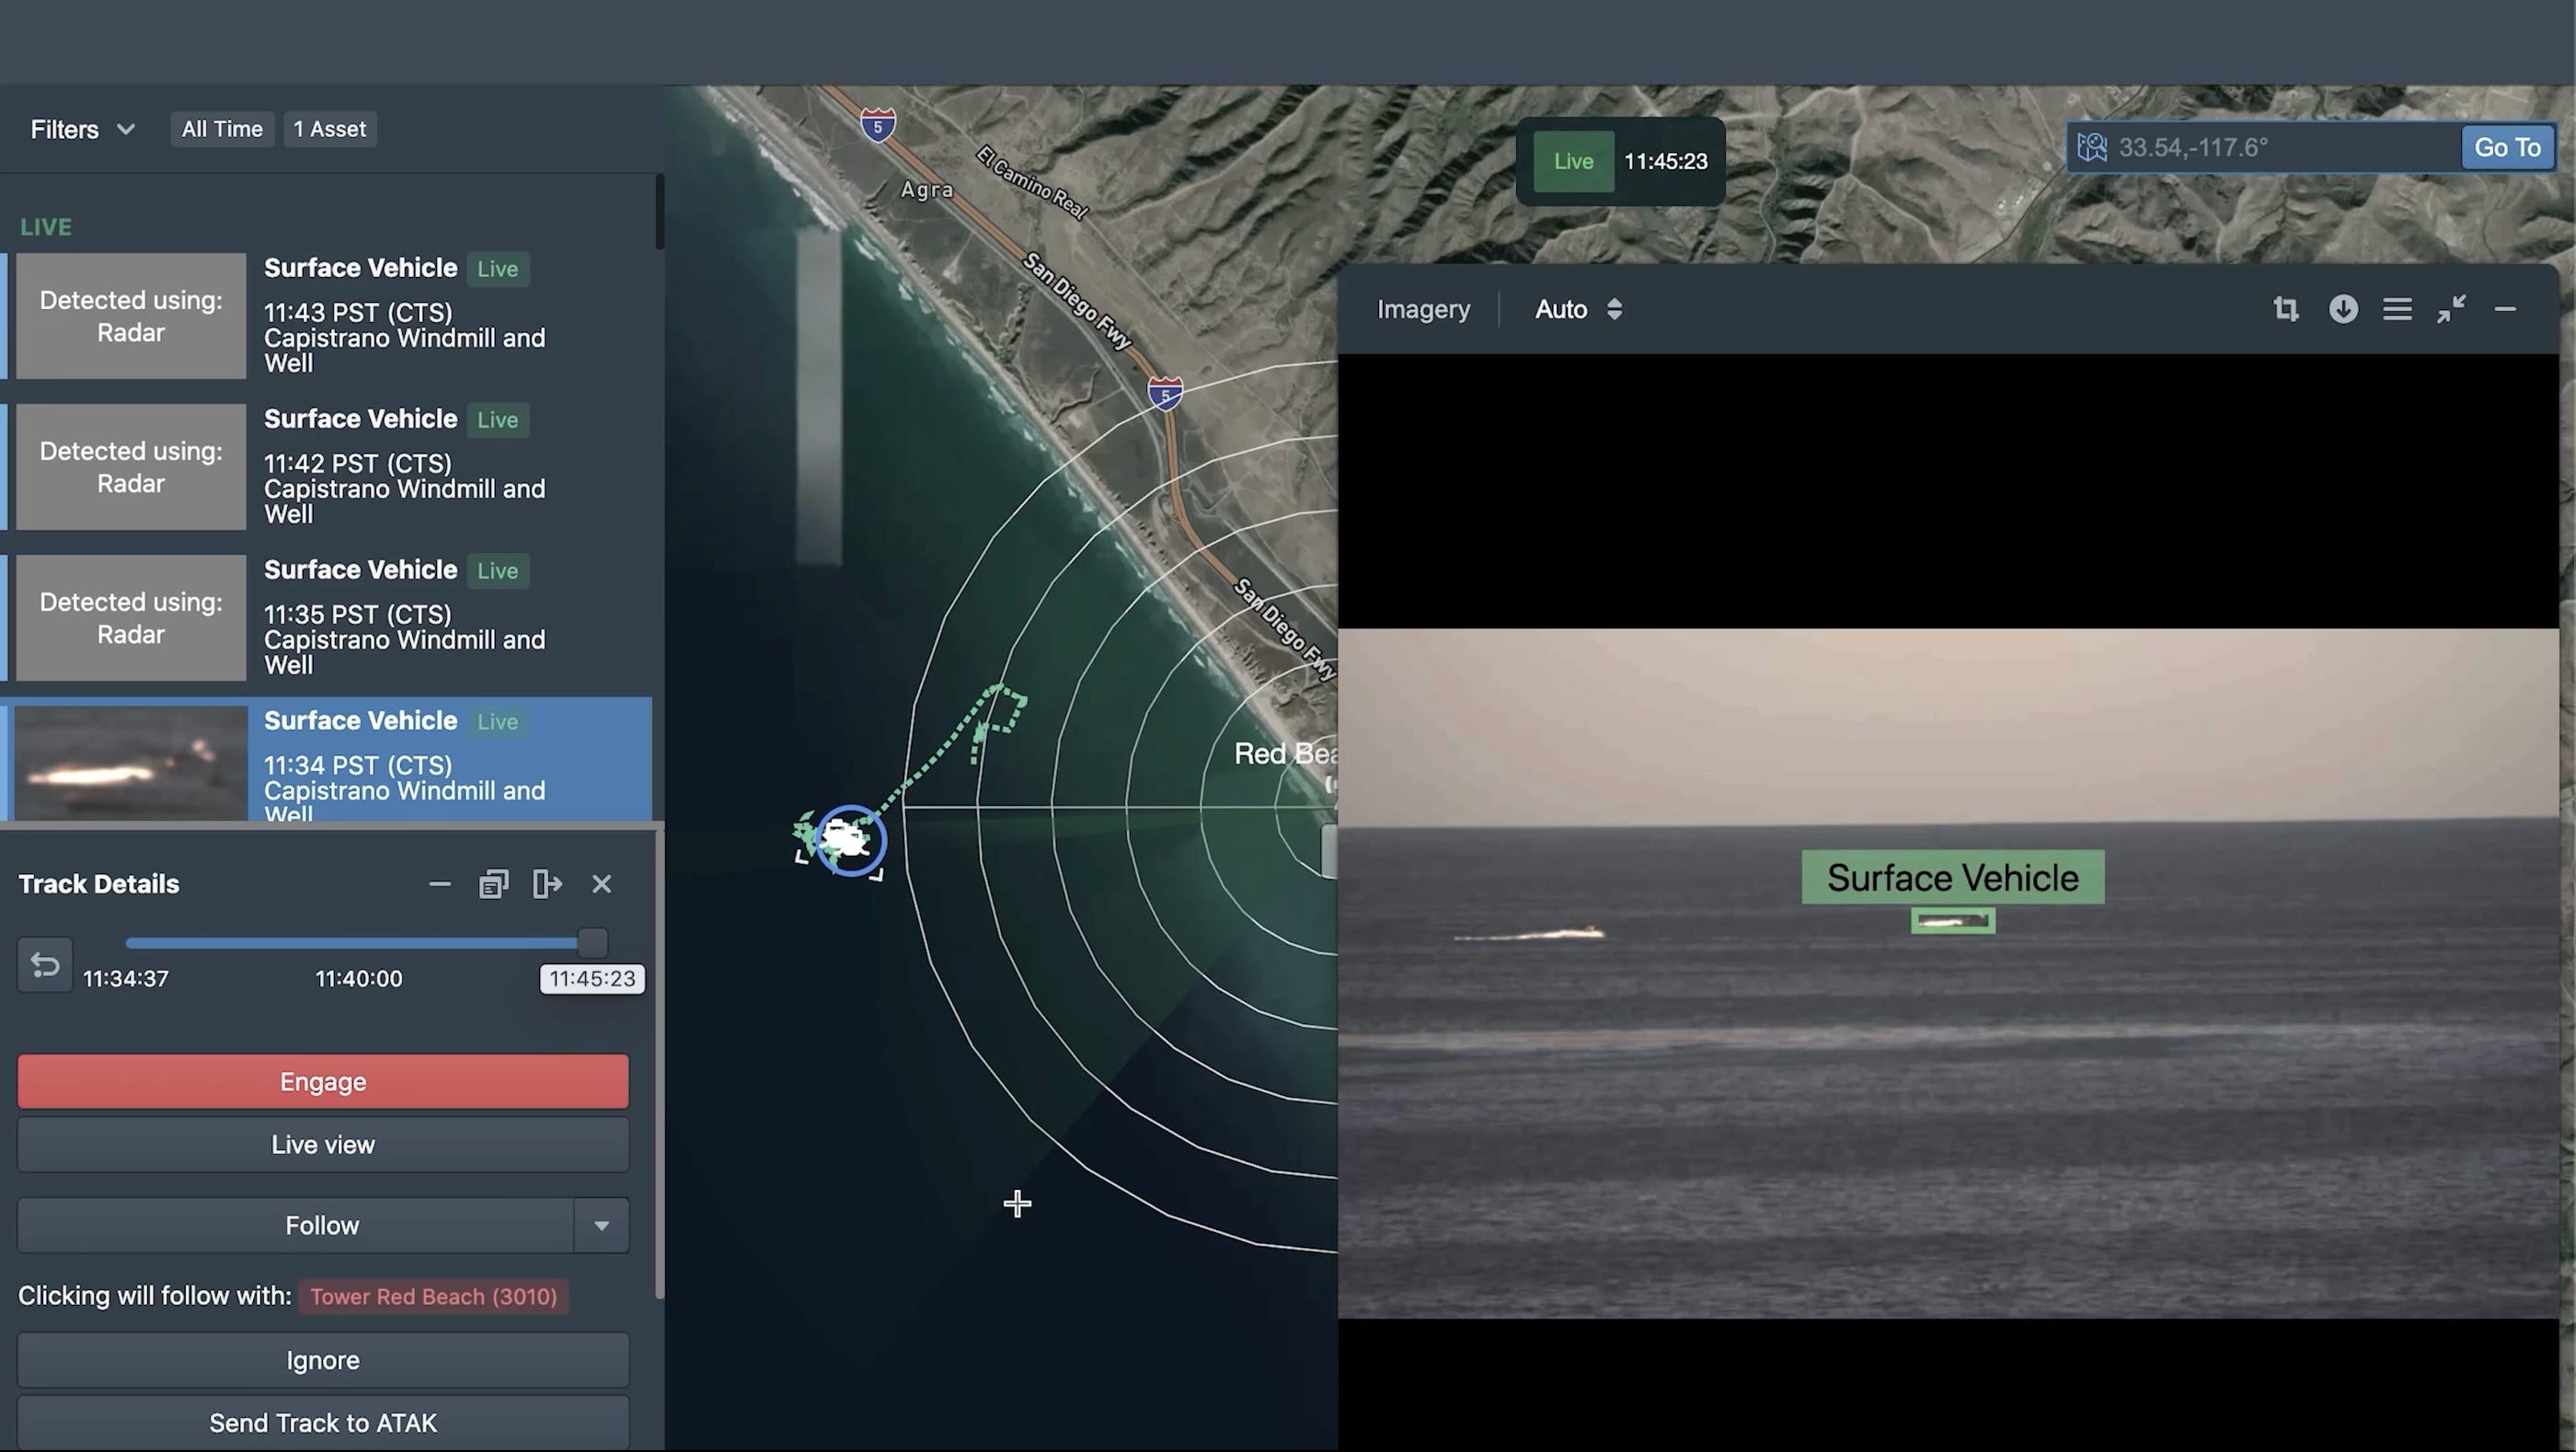2576x1452 pixels.
Task: Click the Ignore button
Action: tap(323, 1360)
